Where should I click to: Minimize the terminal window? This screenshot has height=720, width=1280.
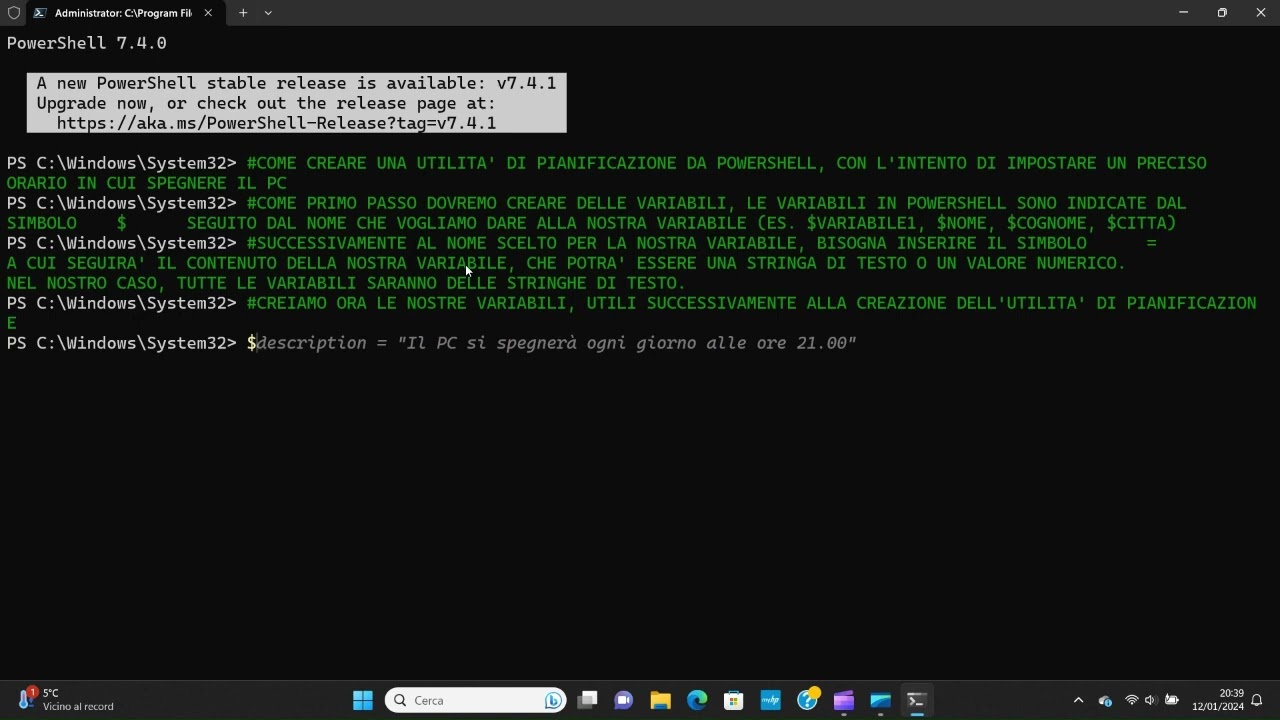coord(1183,13)
